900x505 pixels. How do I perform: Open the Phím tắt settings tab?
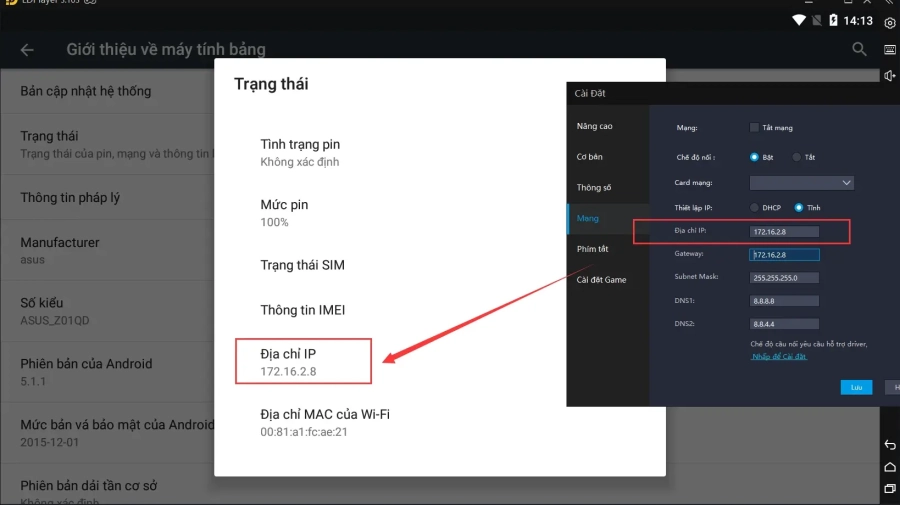pos(592,249)
